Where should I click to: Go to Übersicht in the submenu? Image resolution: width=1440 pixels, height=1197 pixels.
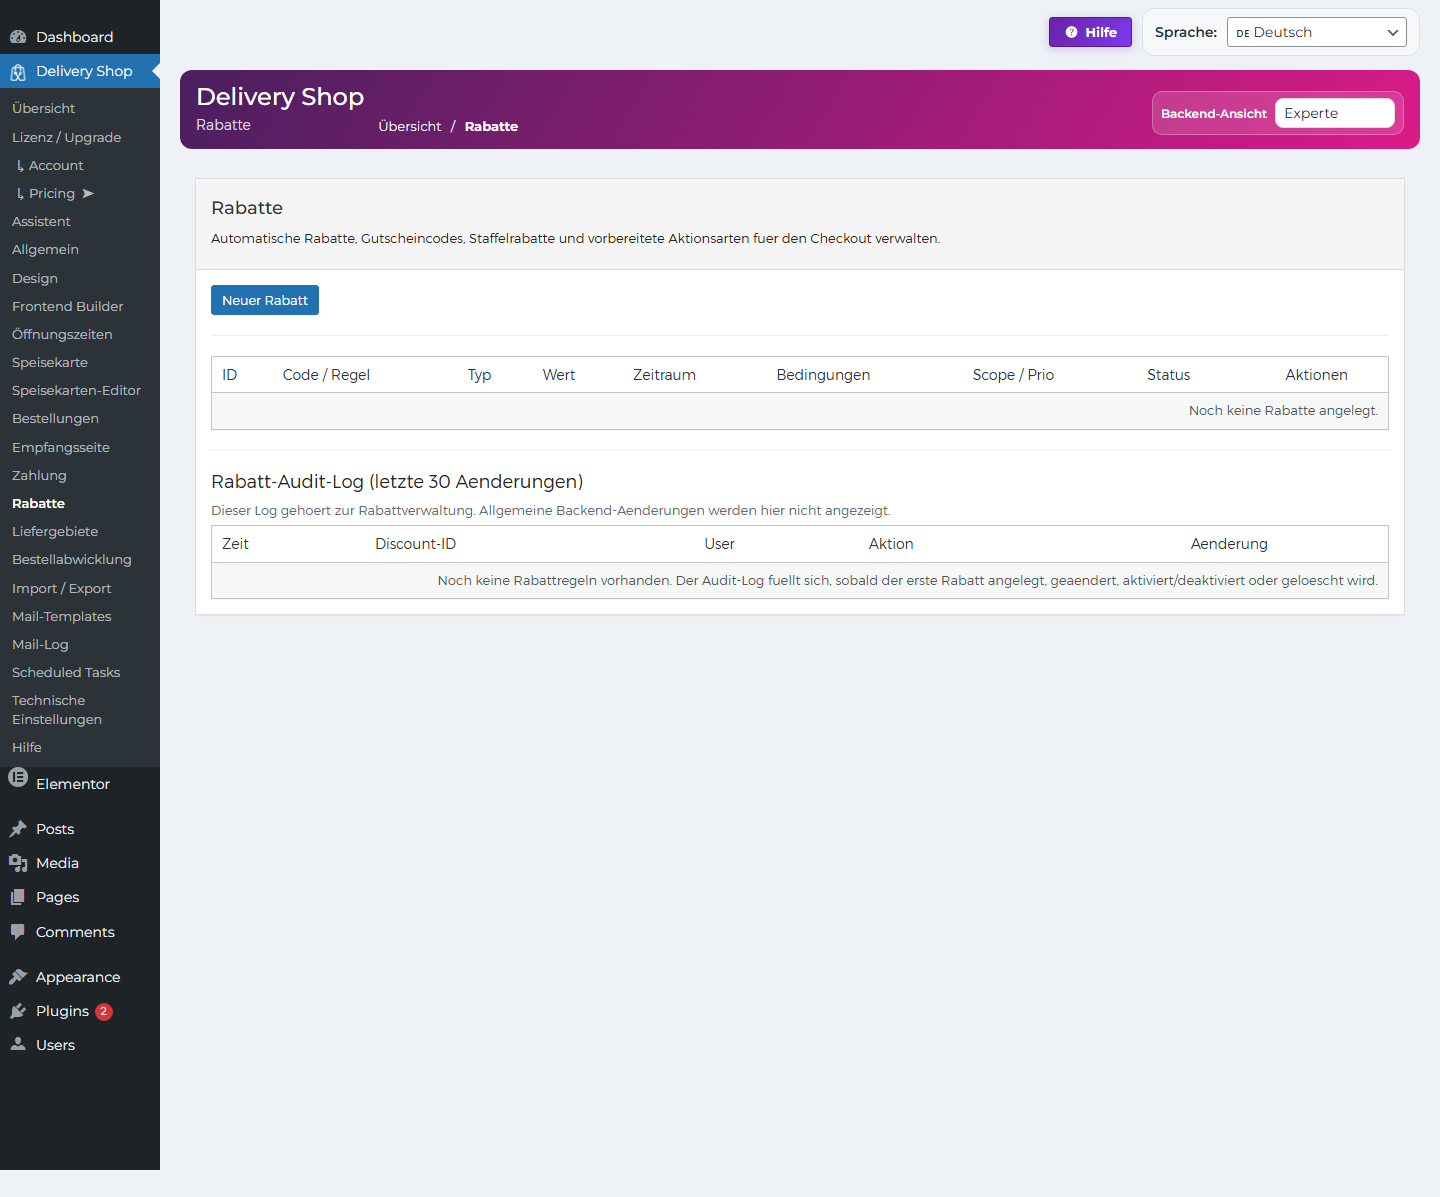pos(44,108)
